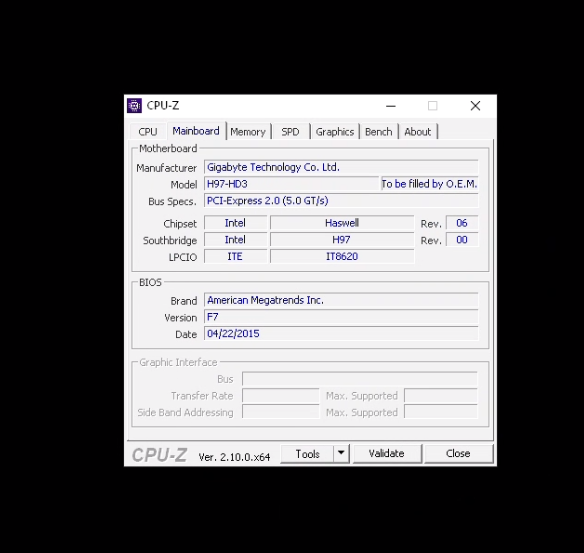This screenshot has width=584, height=553.
Task: Click the BIOS Date field 04/22/2015
Action: tap(341, 334)
